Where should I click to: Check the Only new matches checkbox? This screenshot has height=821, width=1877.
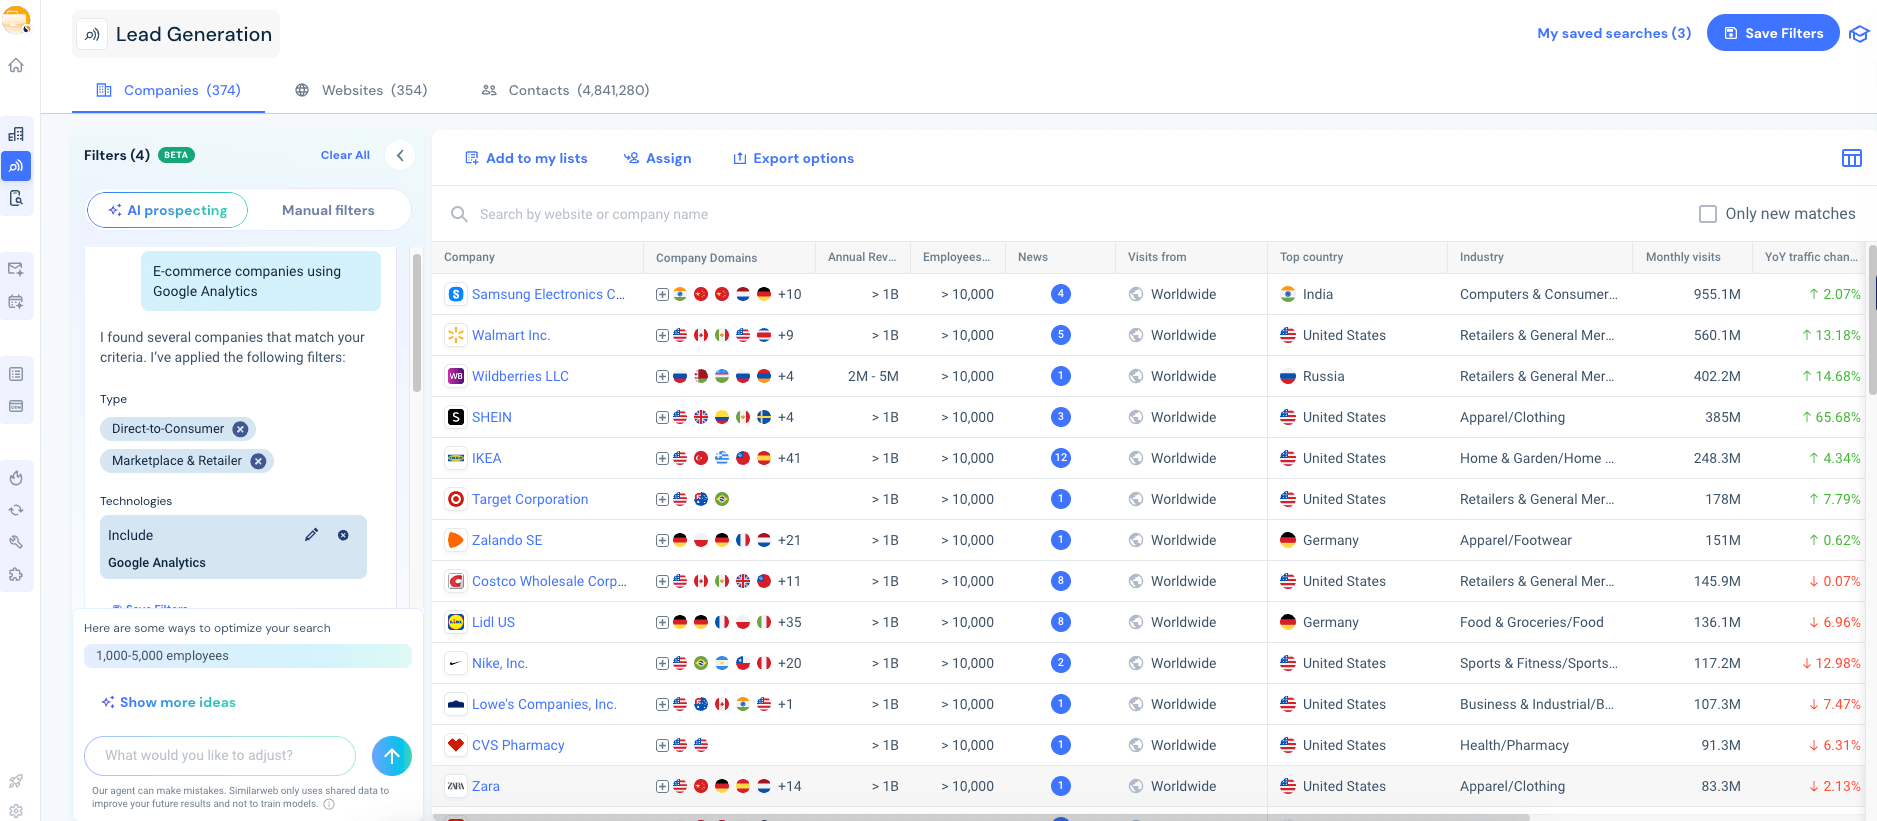1708,214
